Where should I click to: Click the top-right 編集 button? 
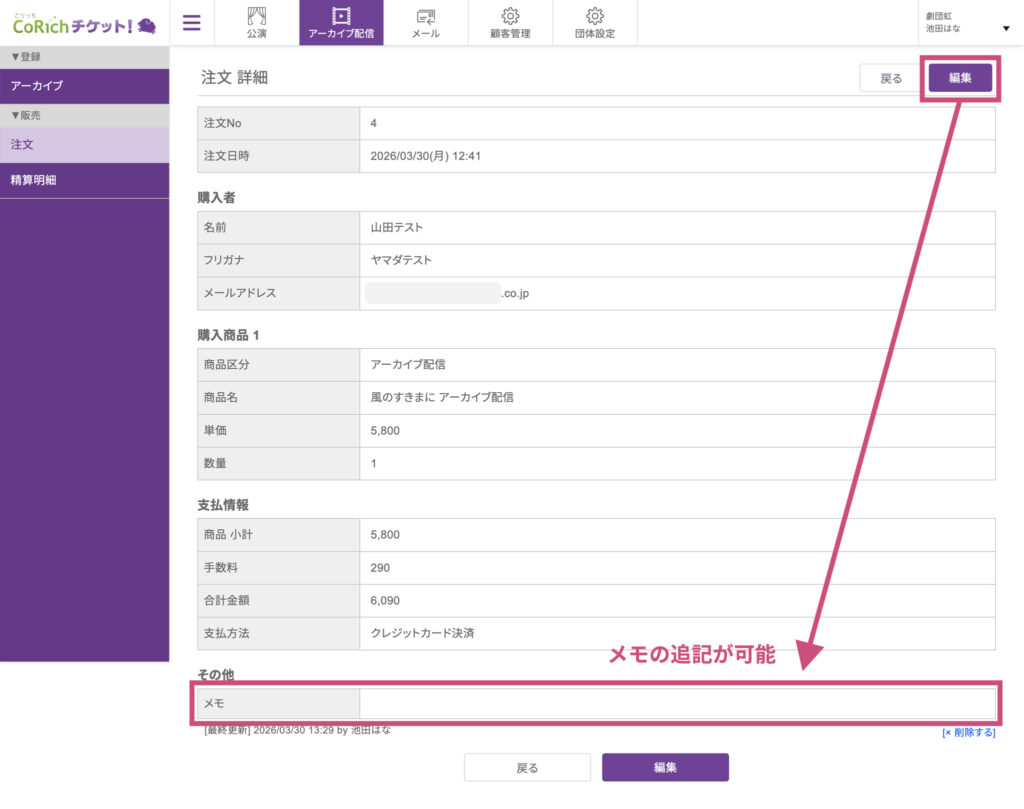pos(960,78)
